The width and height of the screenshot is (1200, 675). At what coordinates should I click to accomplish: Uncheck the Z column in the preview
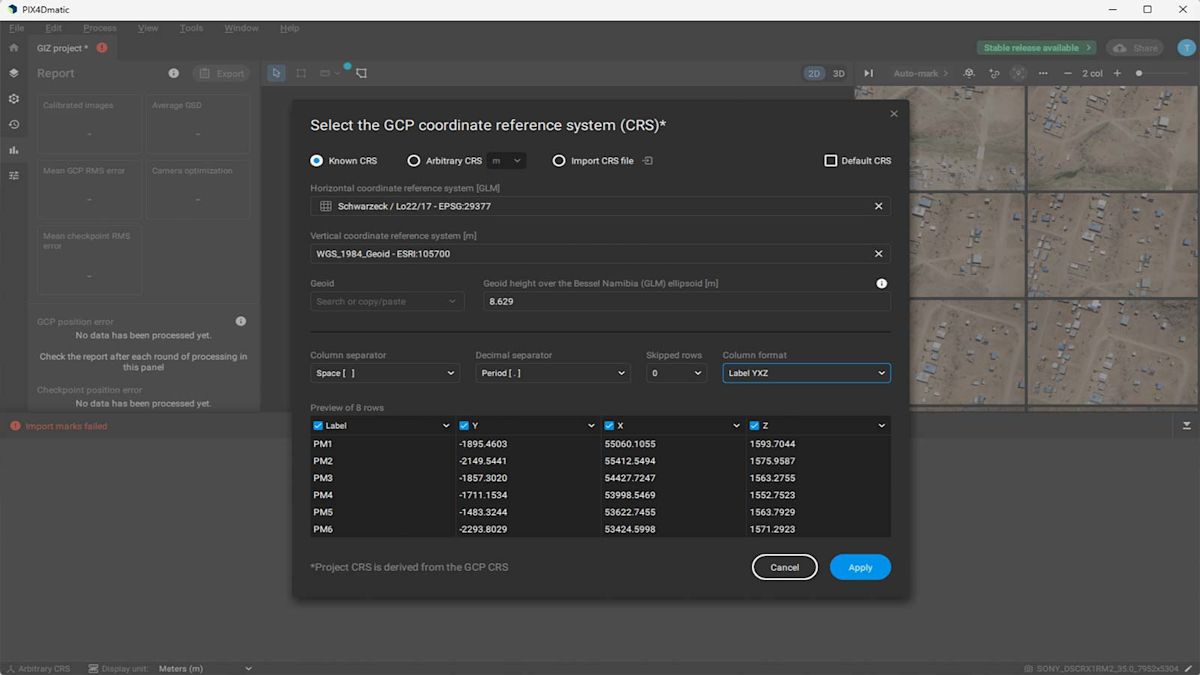[753, 425]
